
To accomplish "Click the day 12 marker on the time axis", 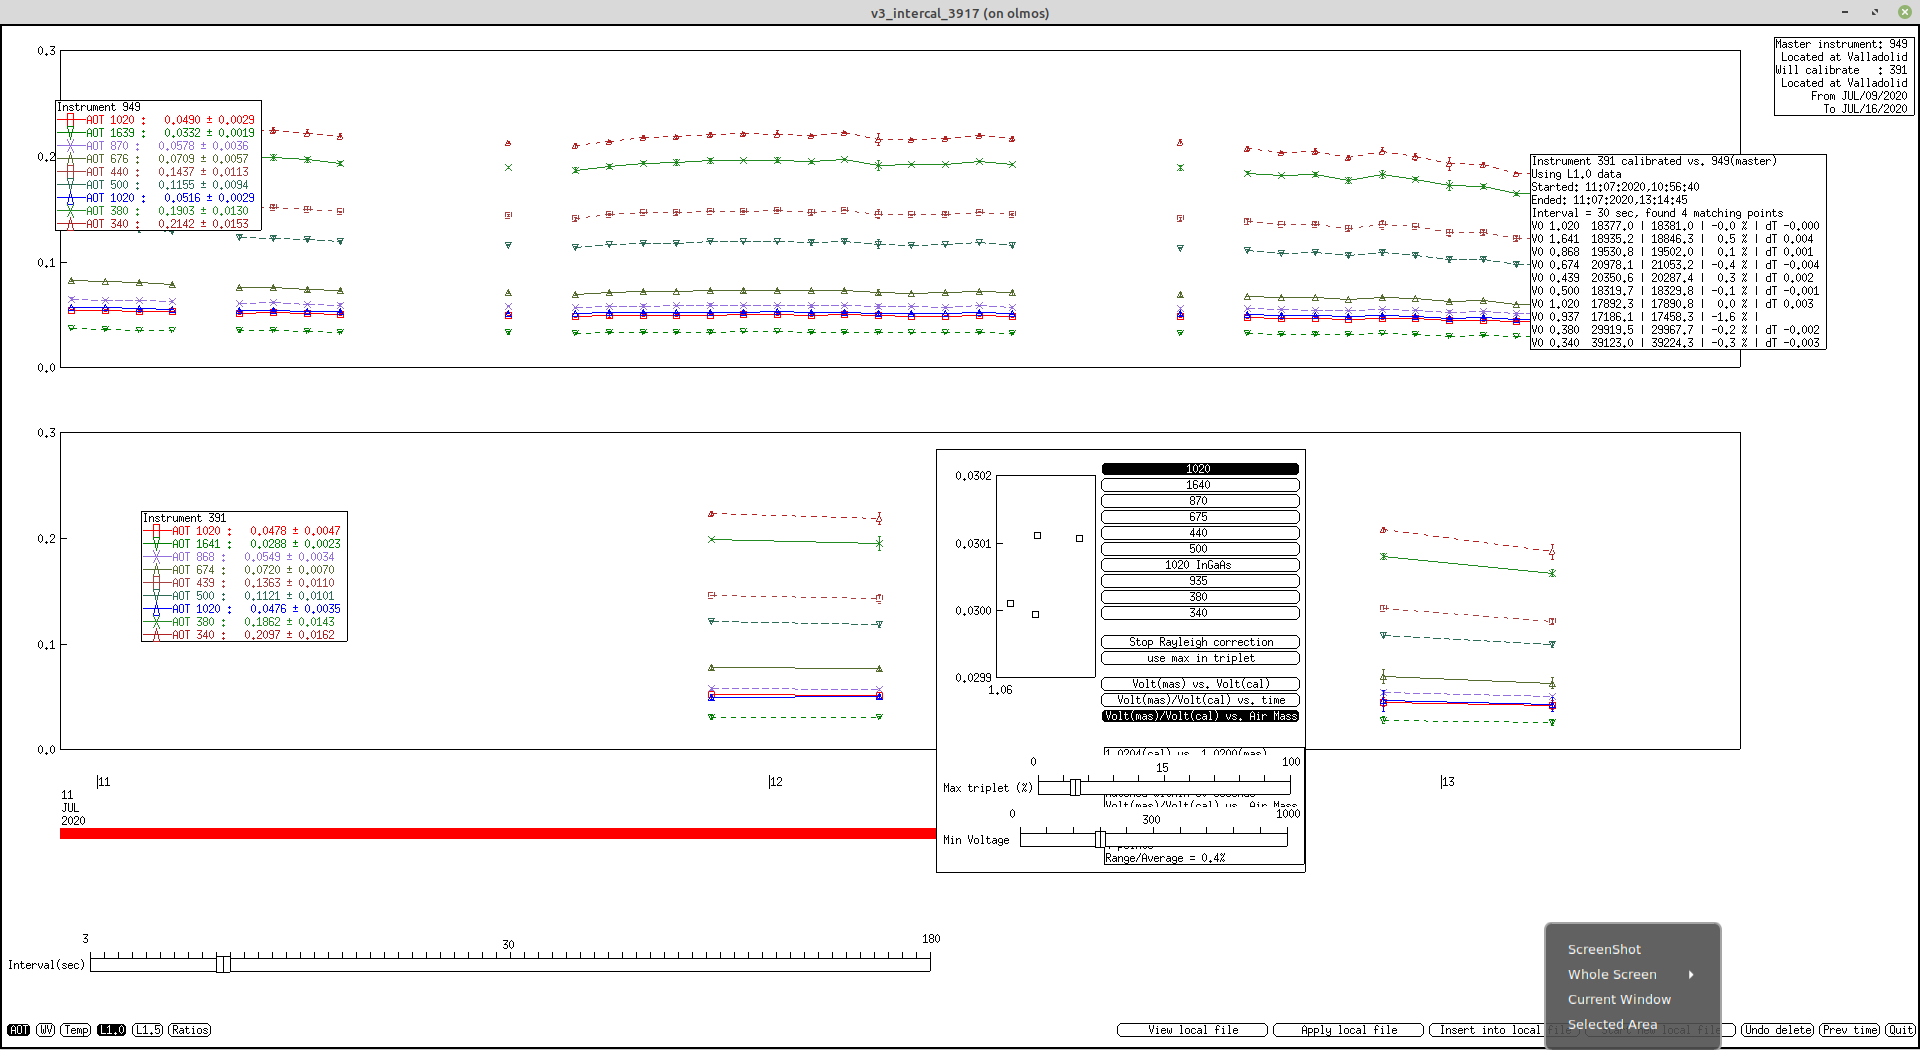I will pos(775,782).
